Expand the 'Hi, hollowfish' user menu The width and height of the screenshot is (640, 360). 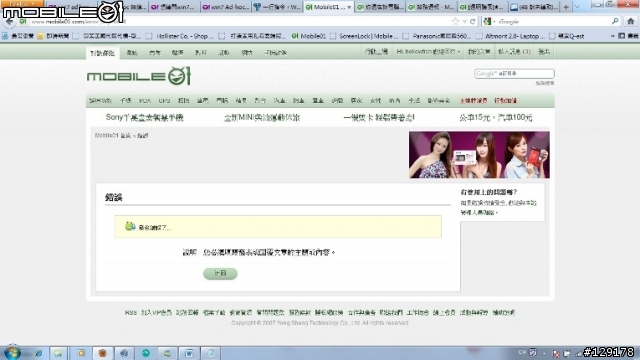coord(428,51)
